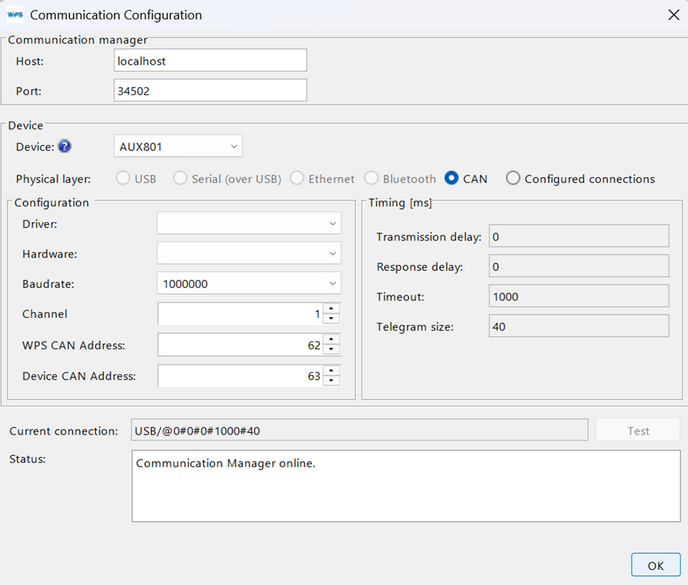Click the Device help question mark icon
Screen dimensions: 688x585
coord(65,147)
